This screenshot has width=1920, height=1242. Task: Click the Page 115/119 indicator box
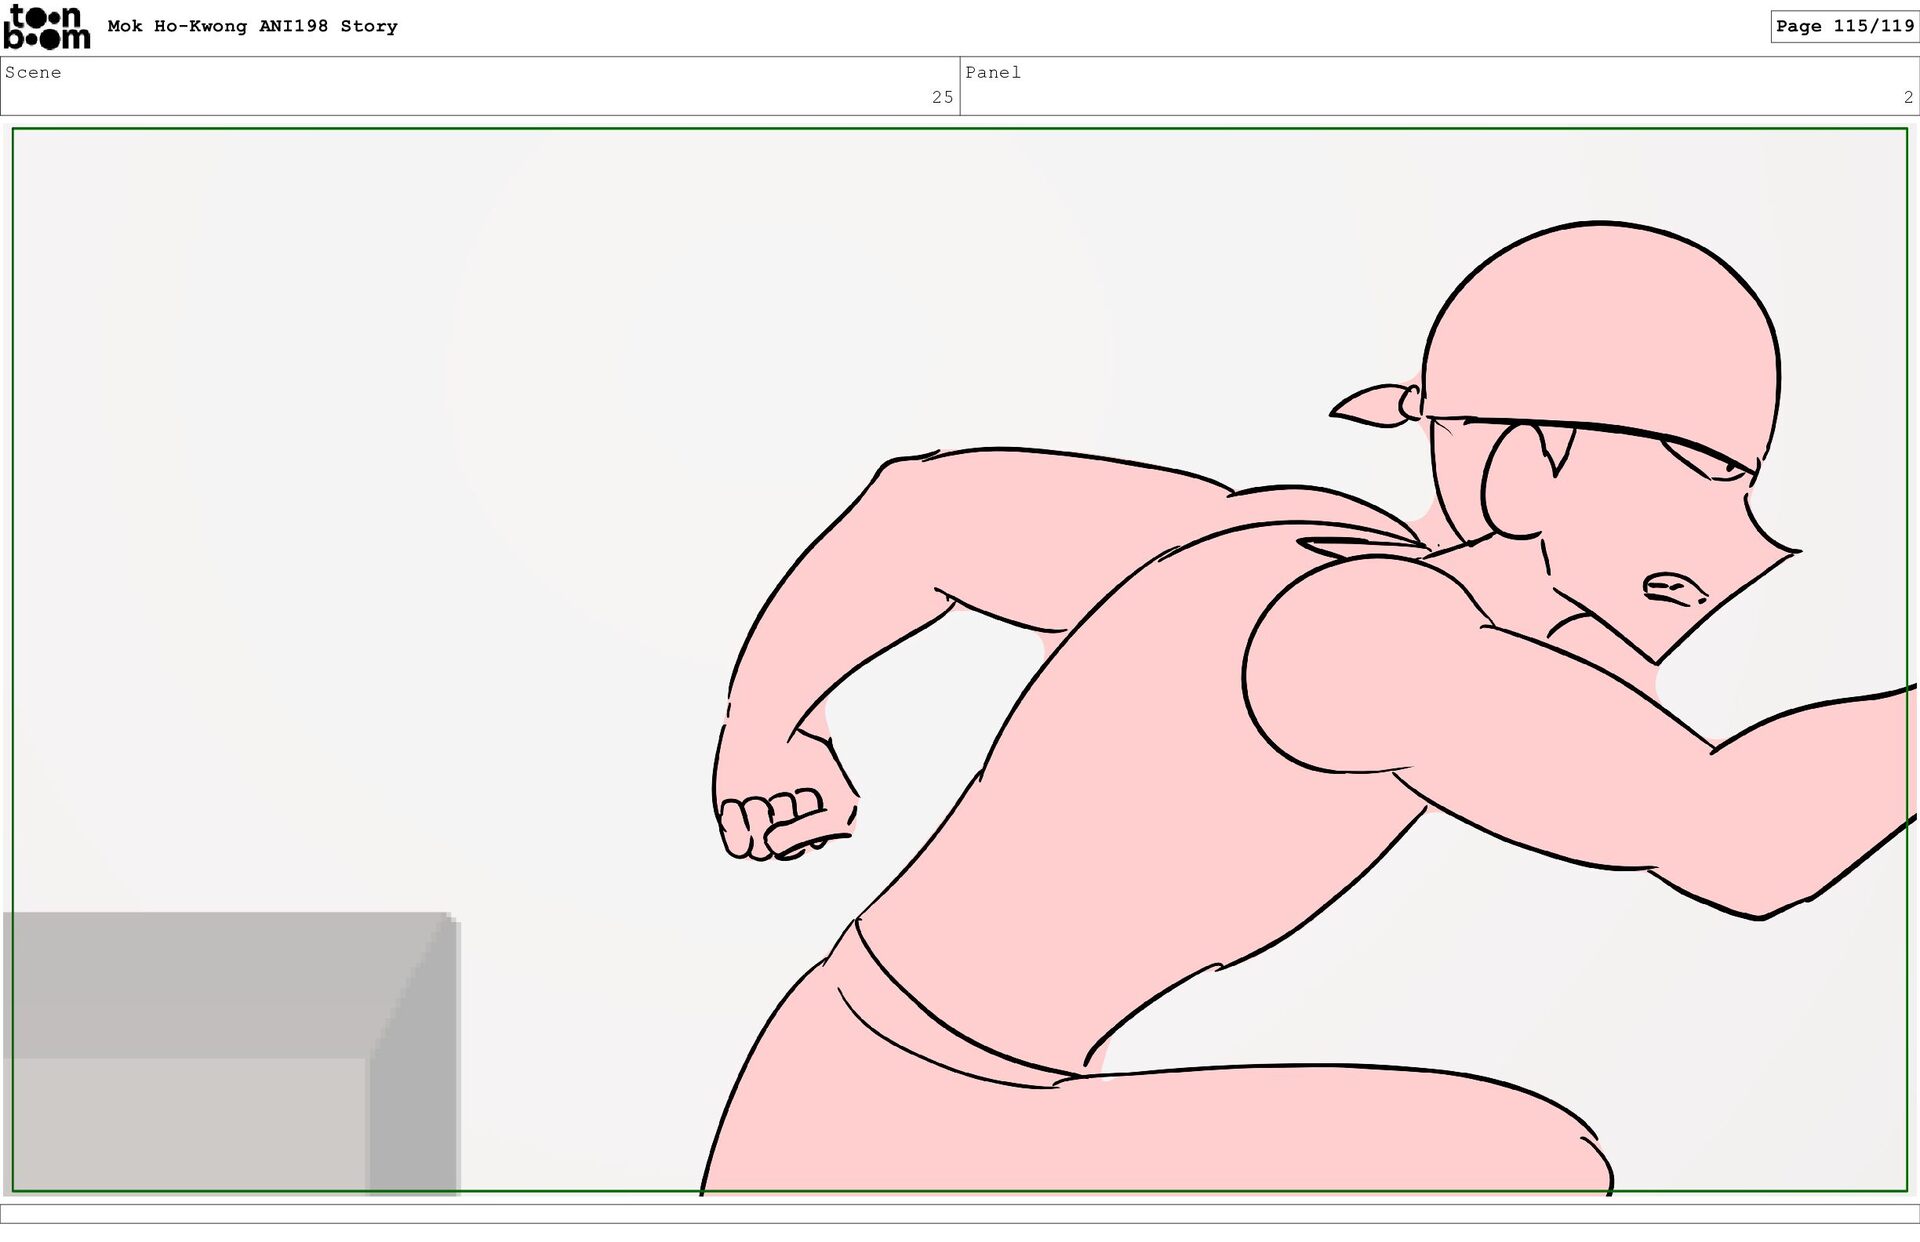[1844, 27]
